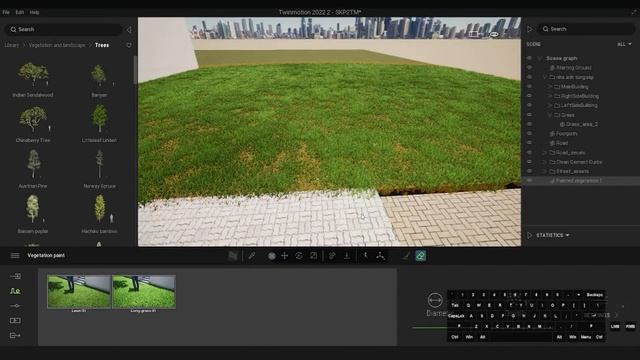Go to Vegetation and landscape breadcrumb
Viewport: 640px width, 360px height.
57,45
